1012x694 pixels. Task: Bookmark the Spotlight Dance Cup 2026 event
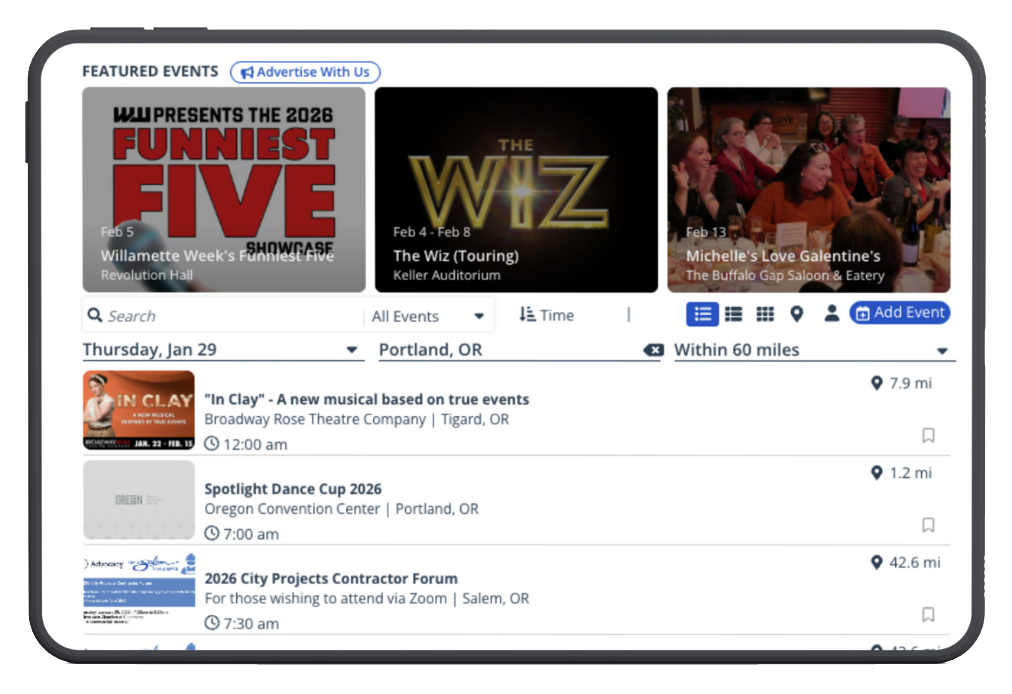pos(928,525)
